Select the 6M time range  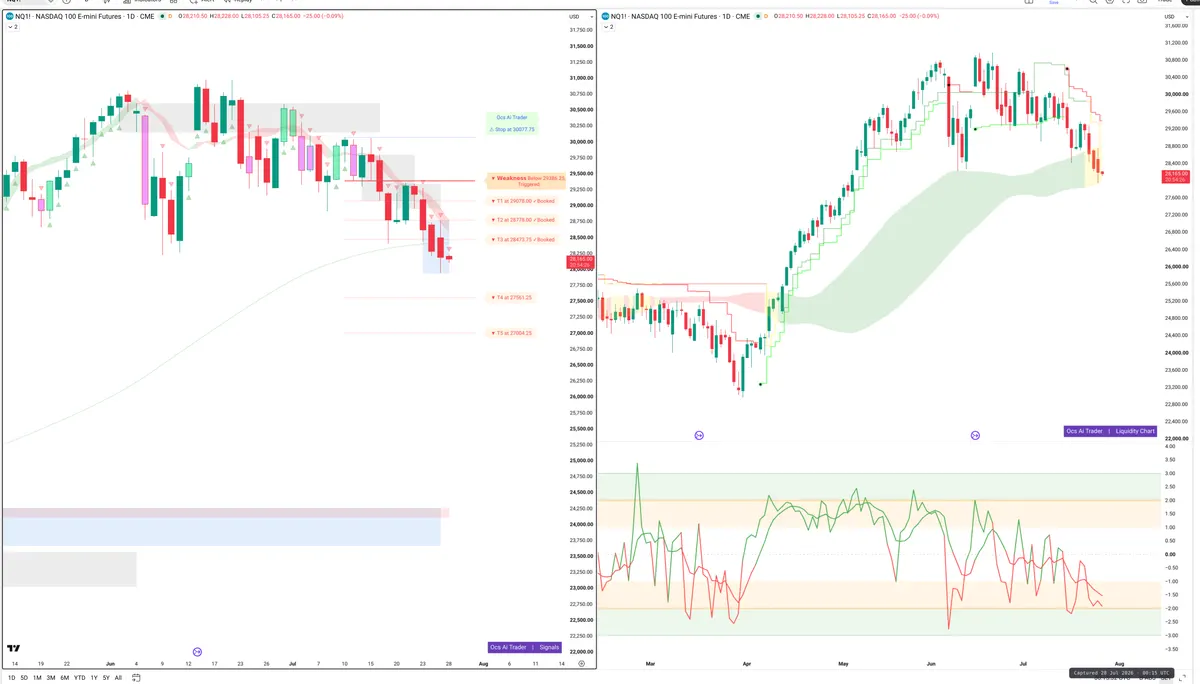[x=64, y=677]
